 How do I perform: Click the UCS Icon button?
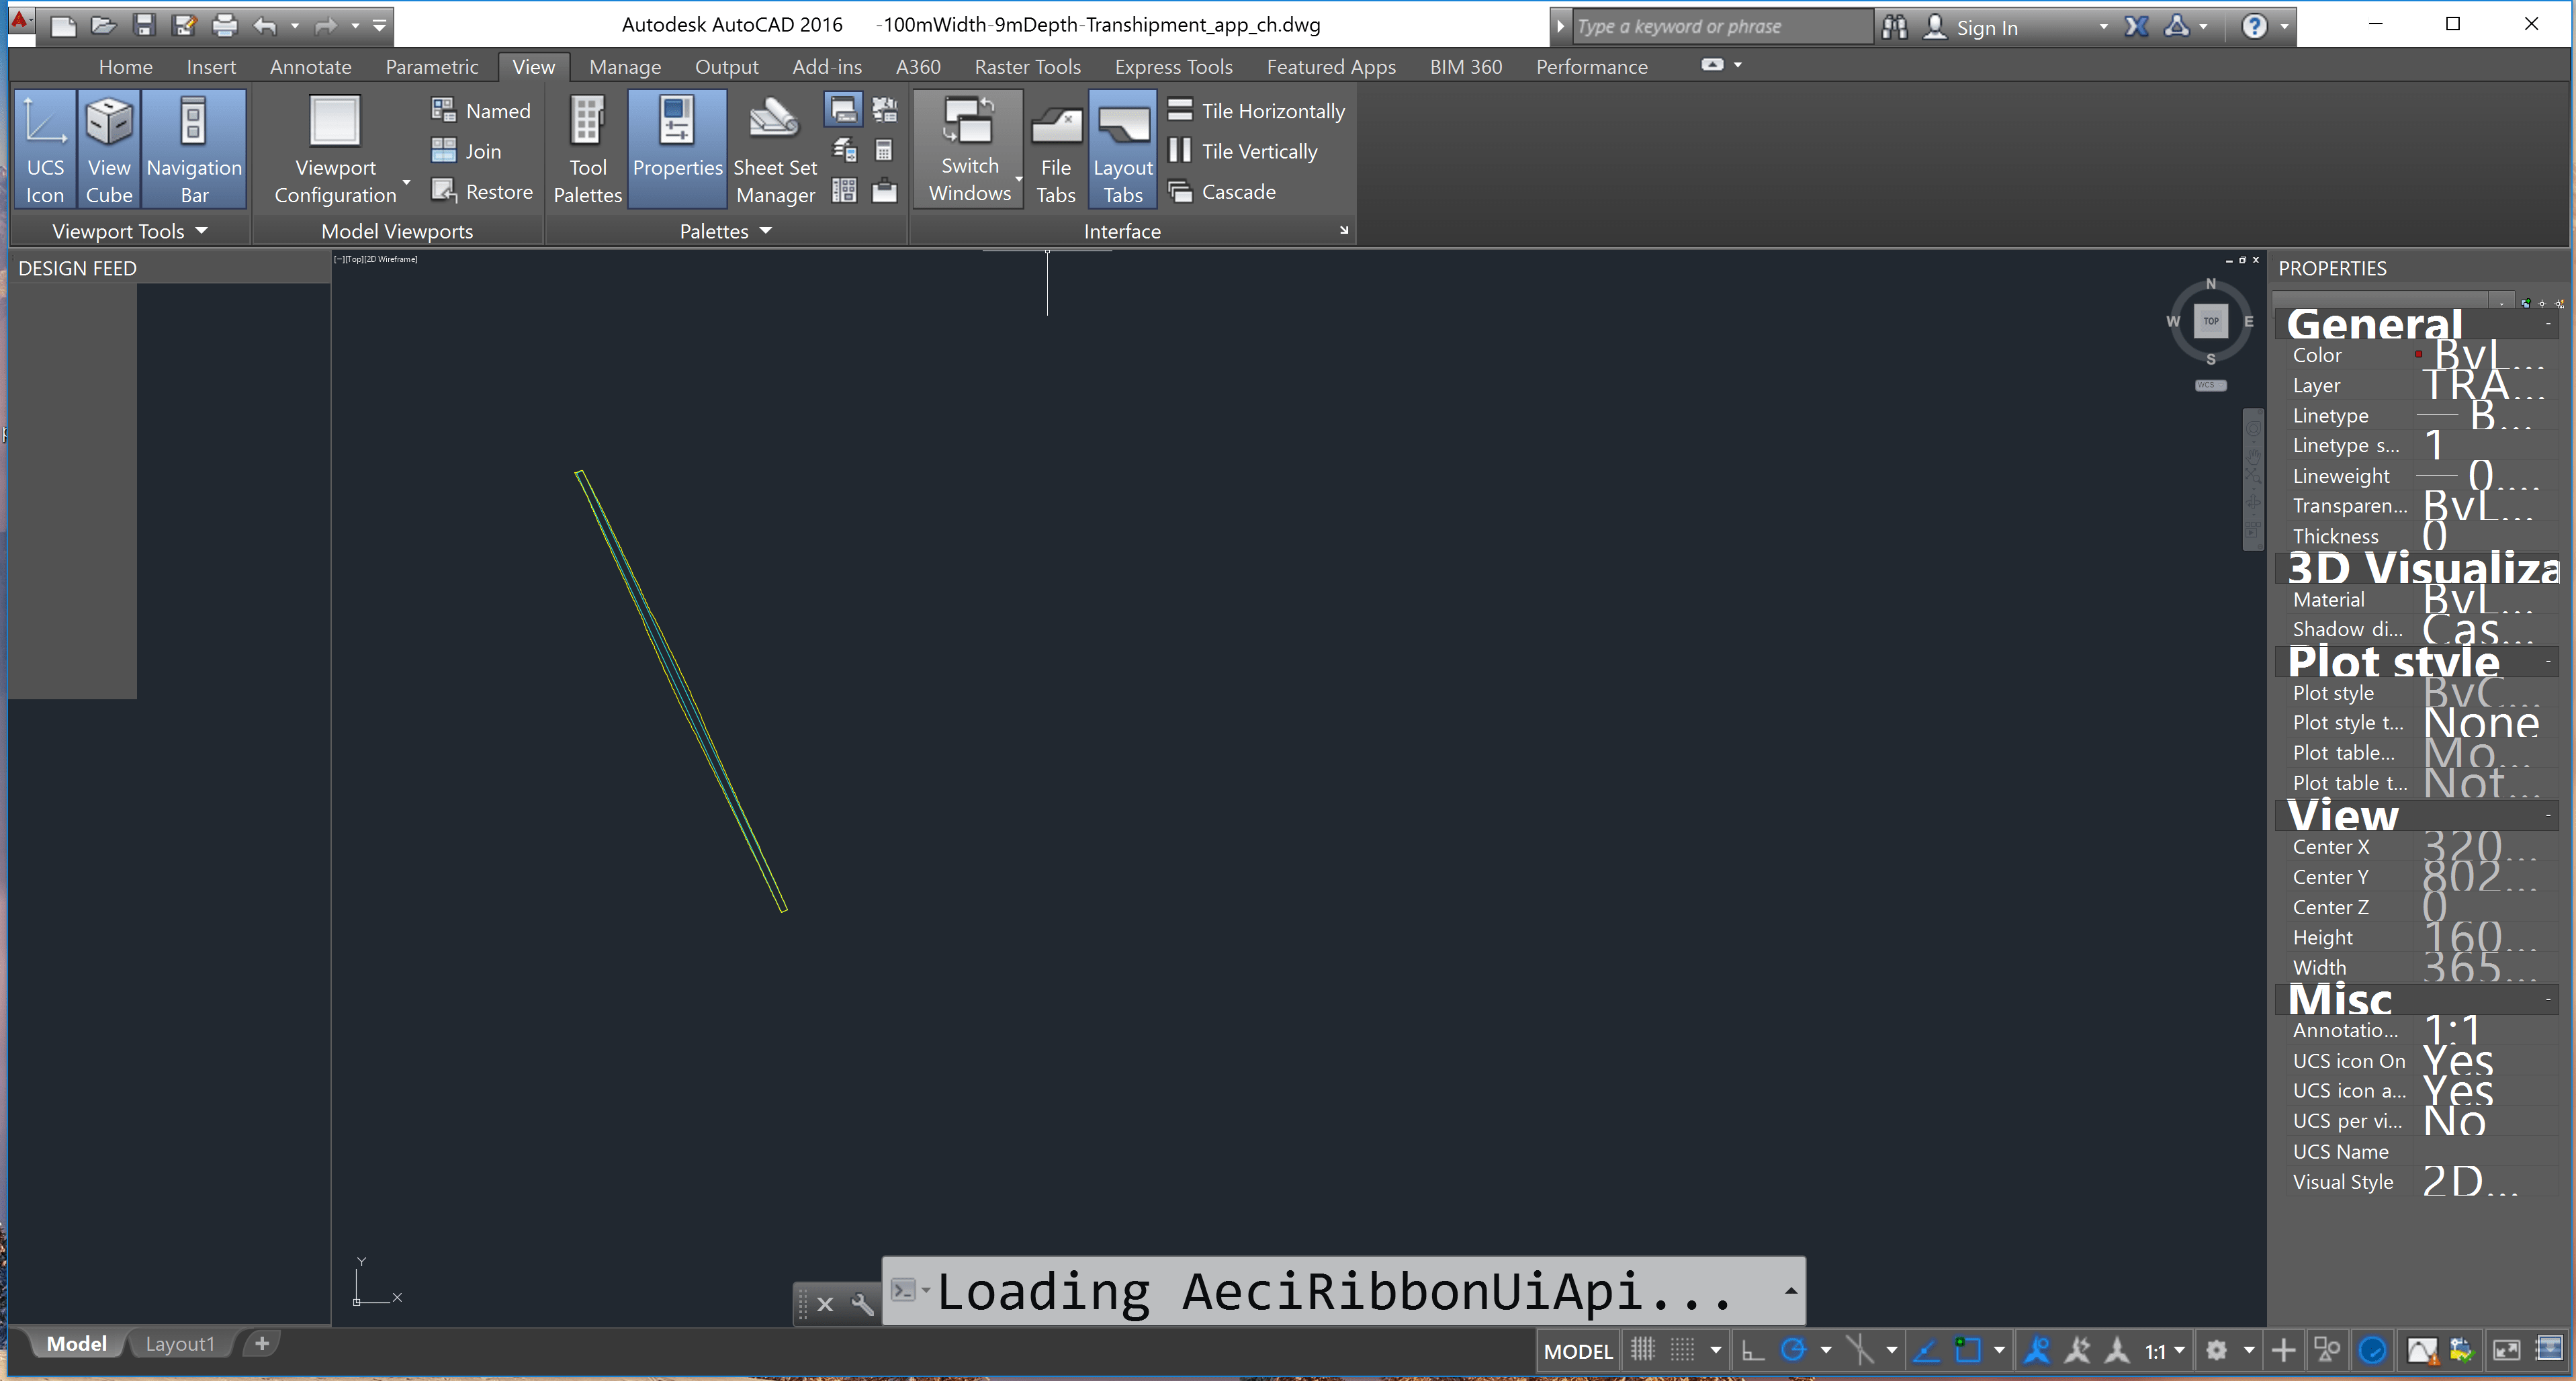(x=45, y=149)
